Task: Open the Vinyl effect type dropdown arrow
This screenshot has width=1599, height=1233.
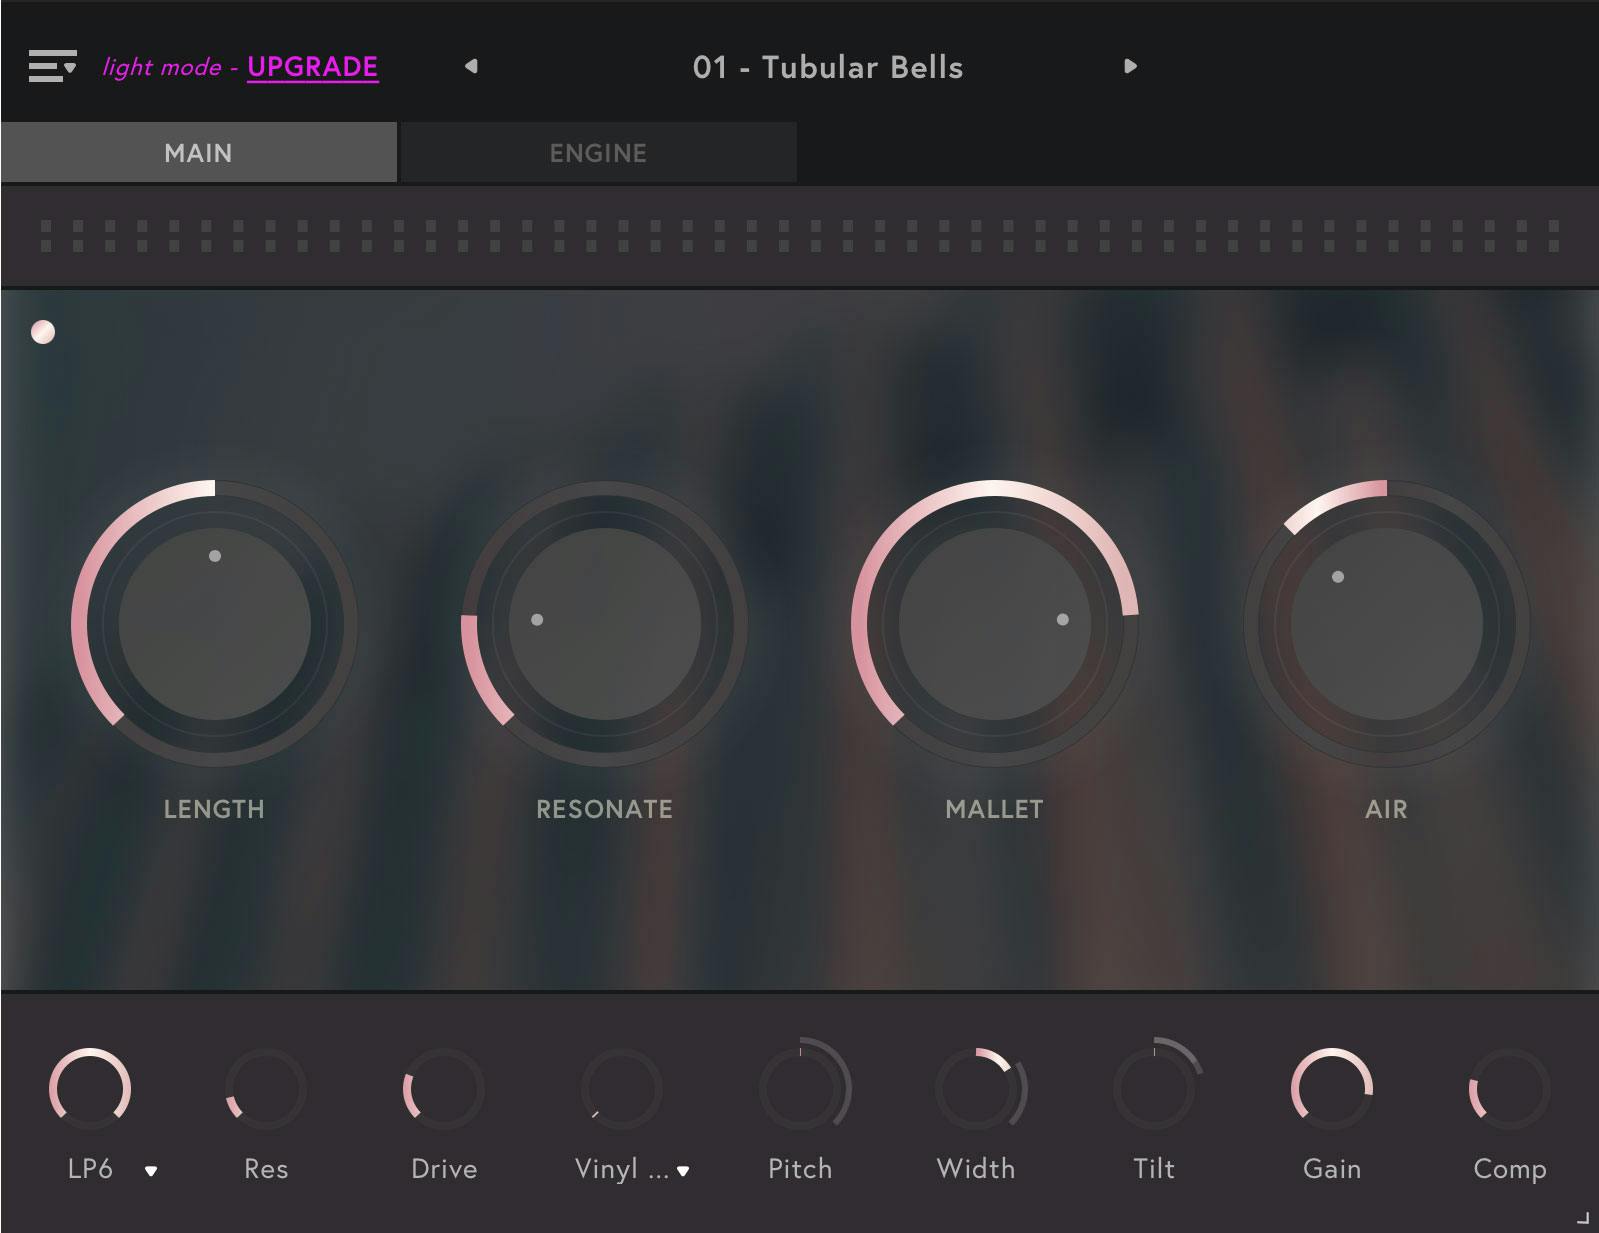Action: (x=683, y=1171)
